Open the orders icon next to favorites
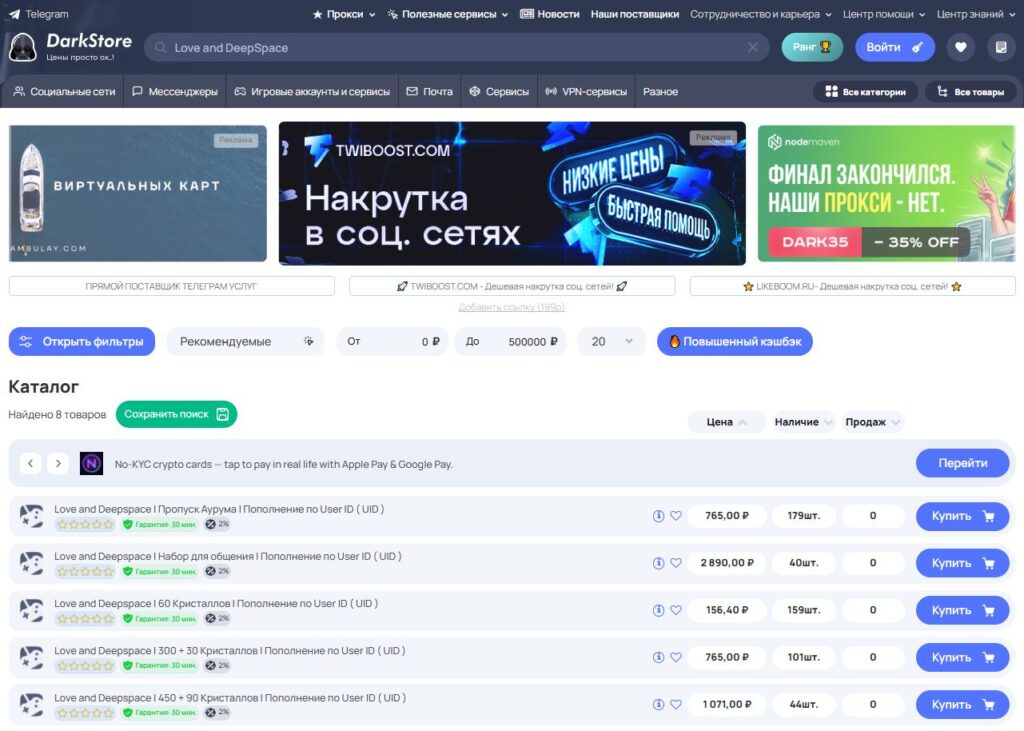Viewport: 1024px width, 731px height. 1001,47
